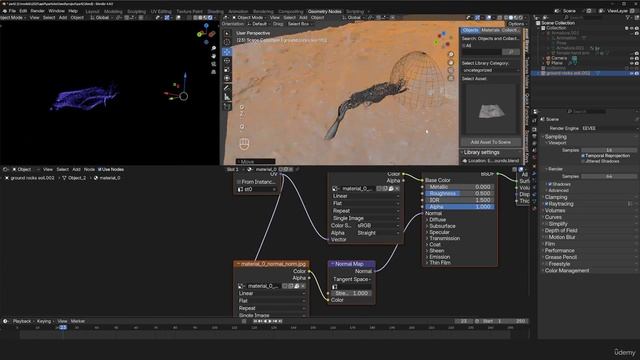Click the Blender logo menu icon
Viewport: 640px width, 360px height.
click(4, 11)
